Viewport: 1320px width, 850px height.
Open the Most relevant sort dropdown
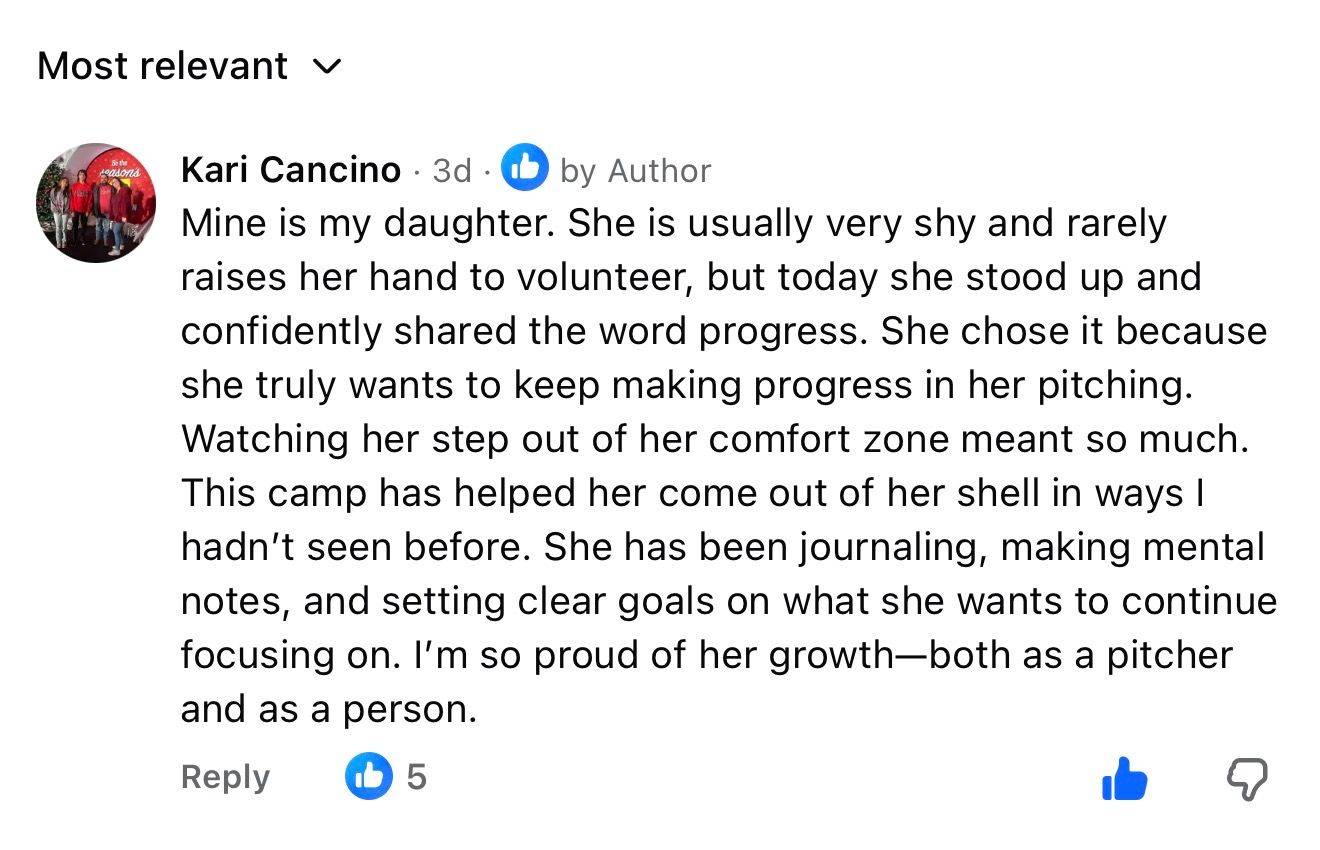[x=189, y=66]
